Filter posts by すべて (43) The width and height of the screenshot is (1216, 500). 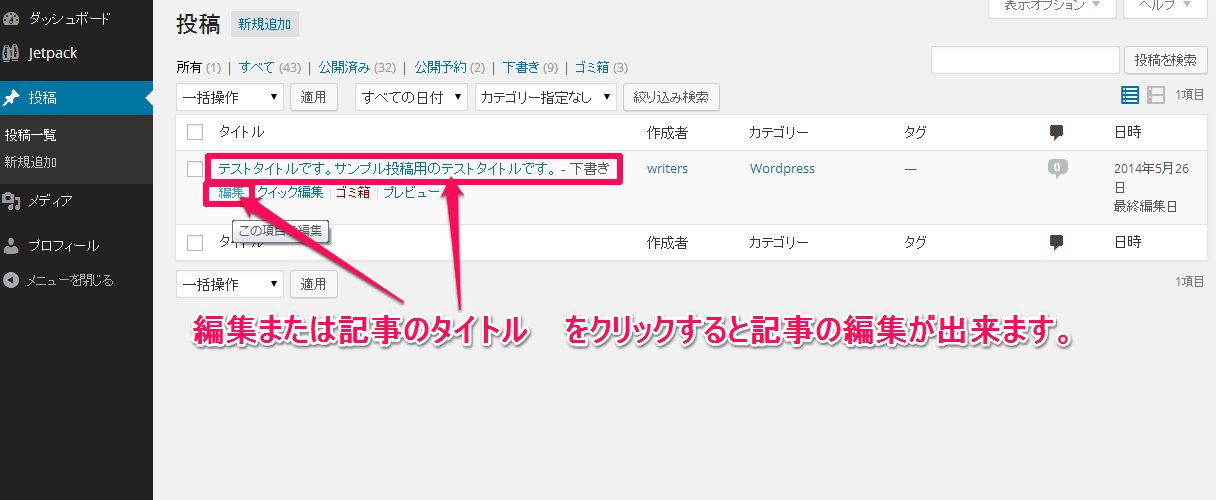pos(270,68)
